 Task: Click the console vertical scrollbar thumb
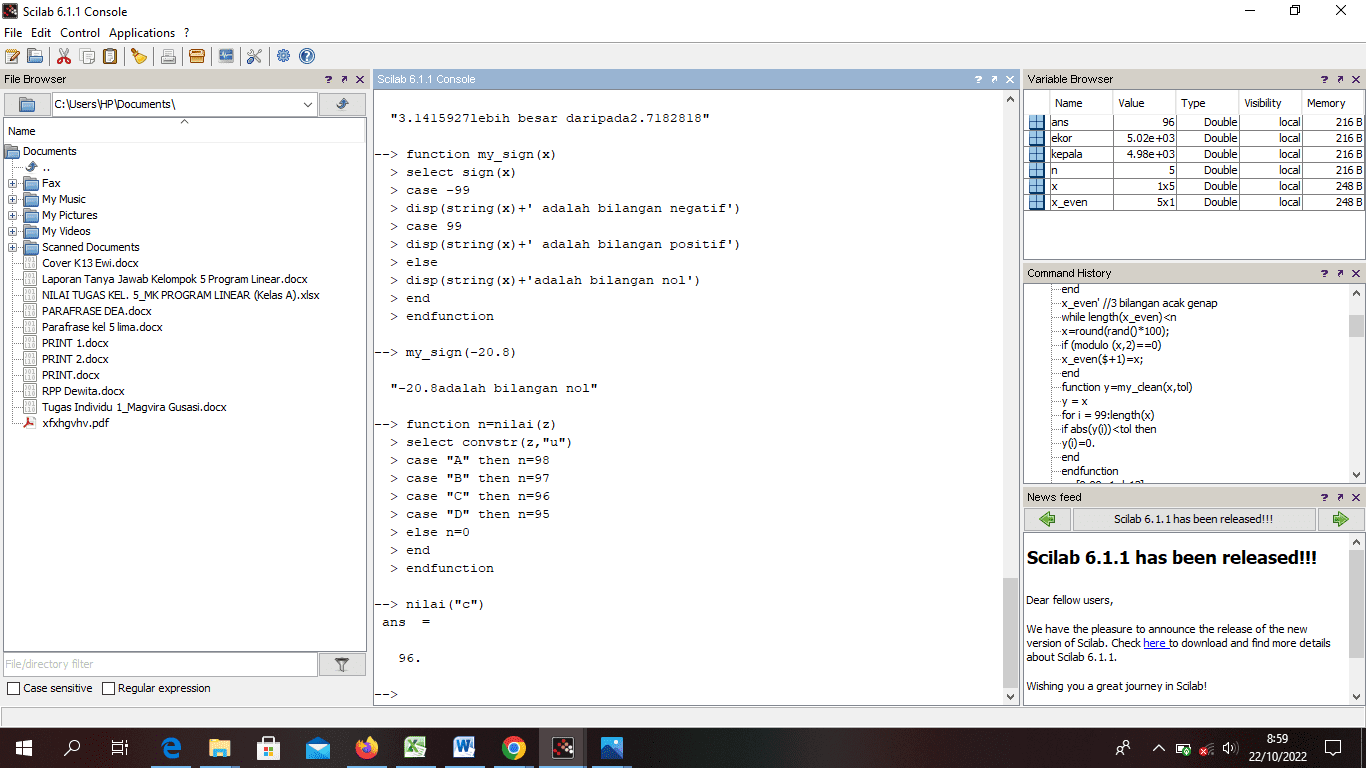point(1011,631)
